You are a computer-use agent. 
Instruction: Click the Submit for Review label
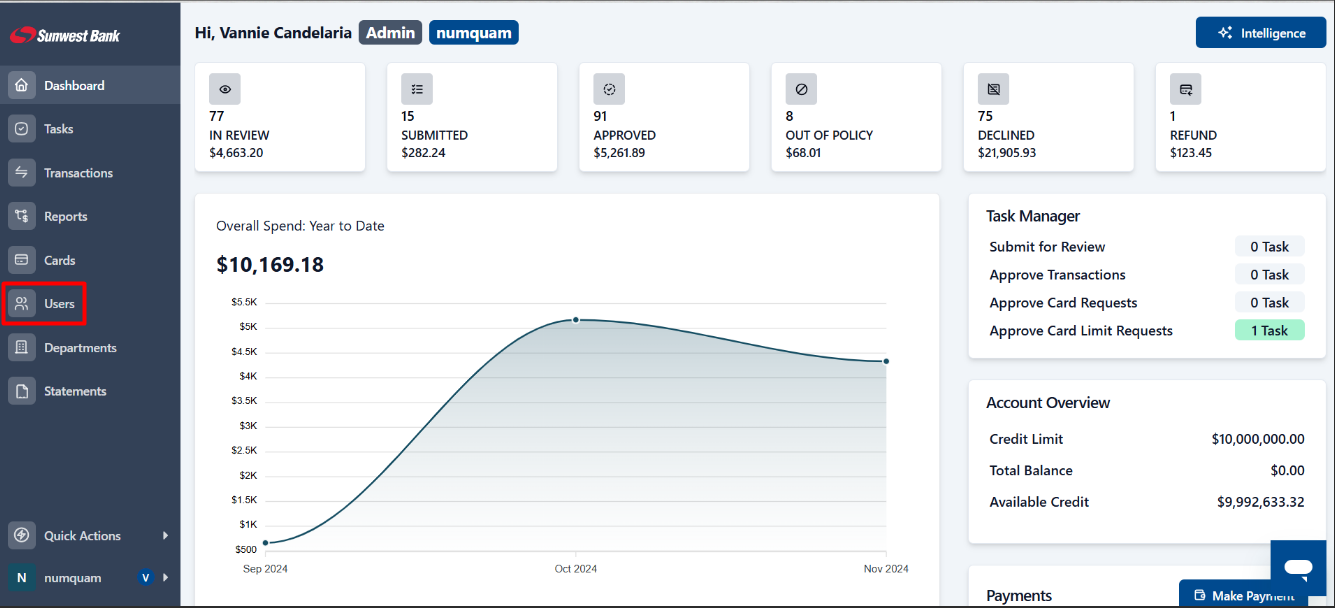pyautogui.click(x=1047, y=246)
